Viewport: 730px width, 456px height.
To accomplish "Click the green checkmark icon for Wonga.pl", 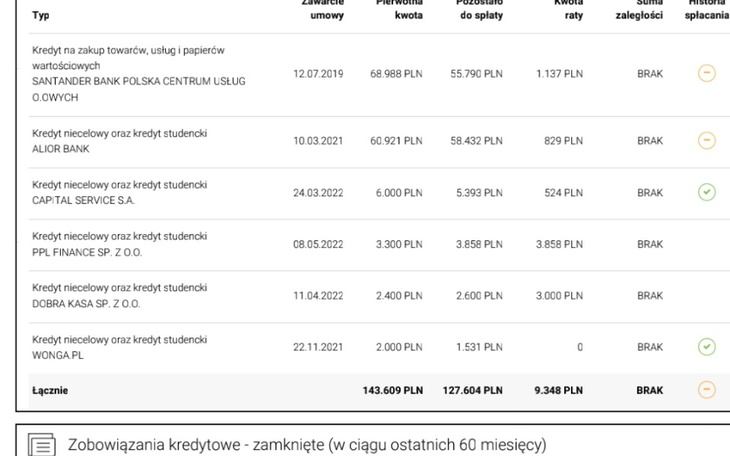I will tap(706, 347).
